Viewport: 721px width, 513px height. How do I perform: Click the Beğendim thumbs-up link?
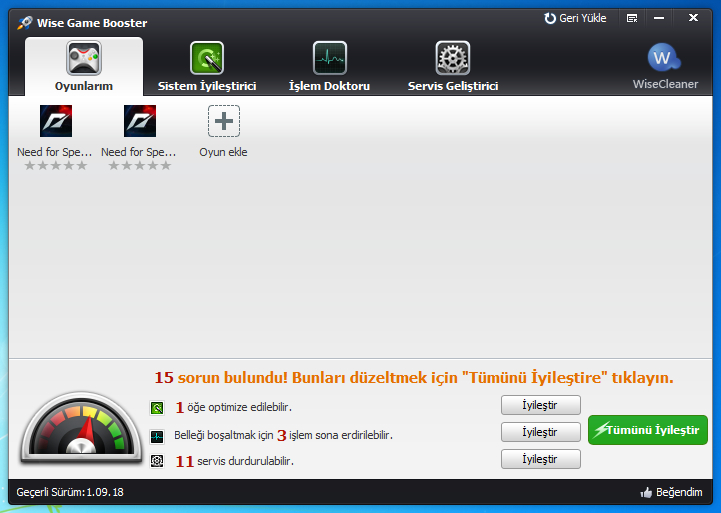point(671,492)
